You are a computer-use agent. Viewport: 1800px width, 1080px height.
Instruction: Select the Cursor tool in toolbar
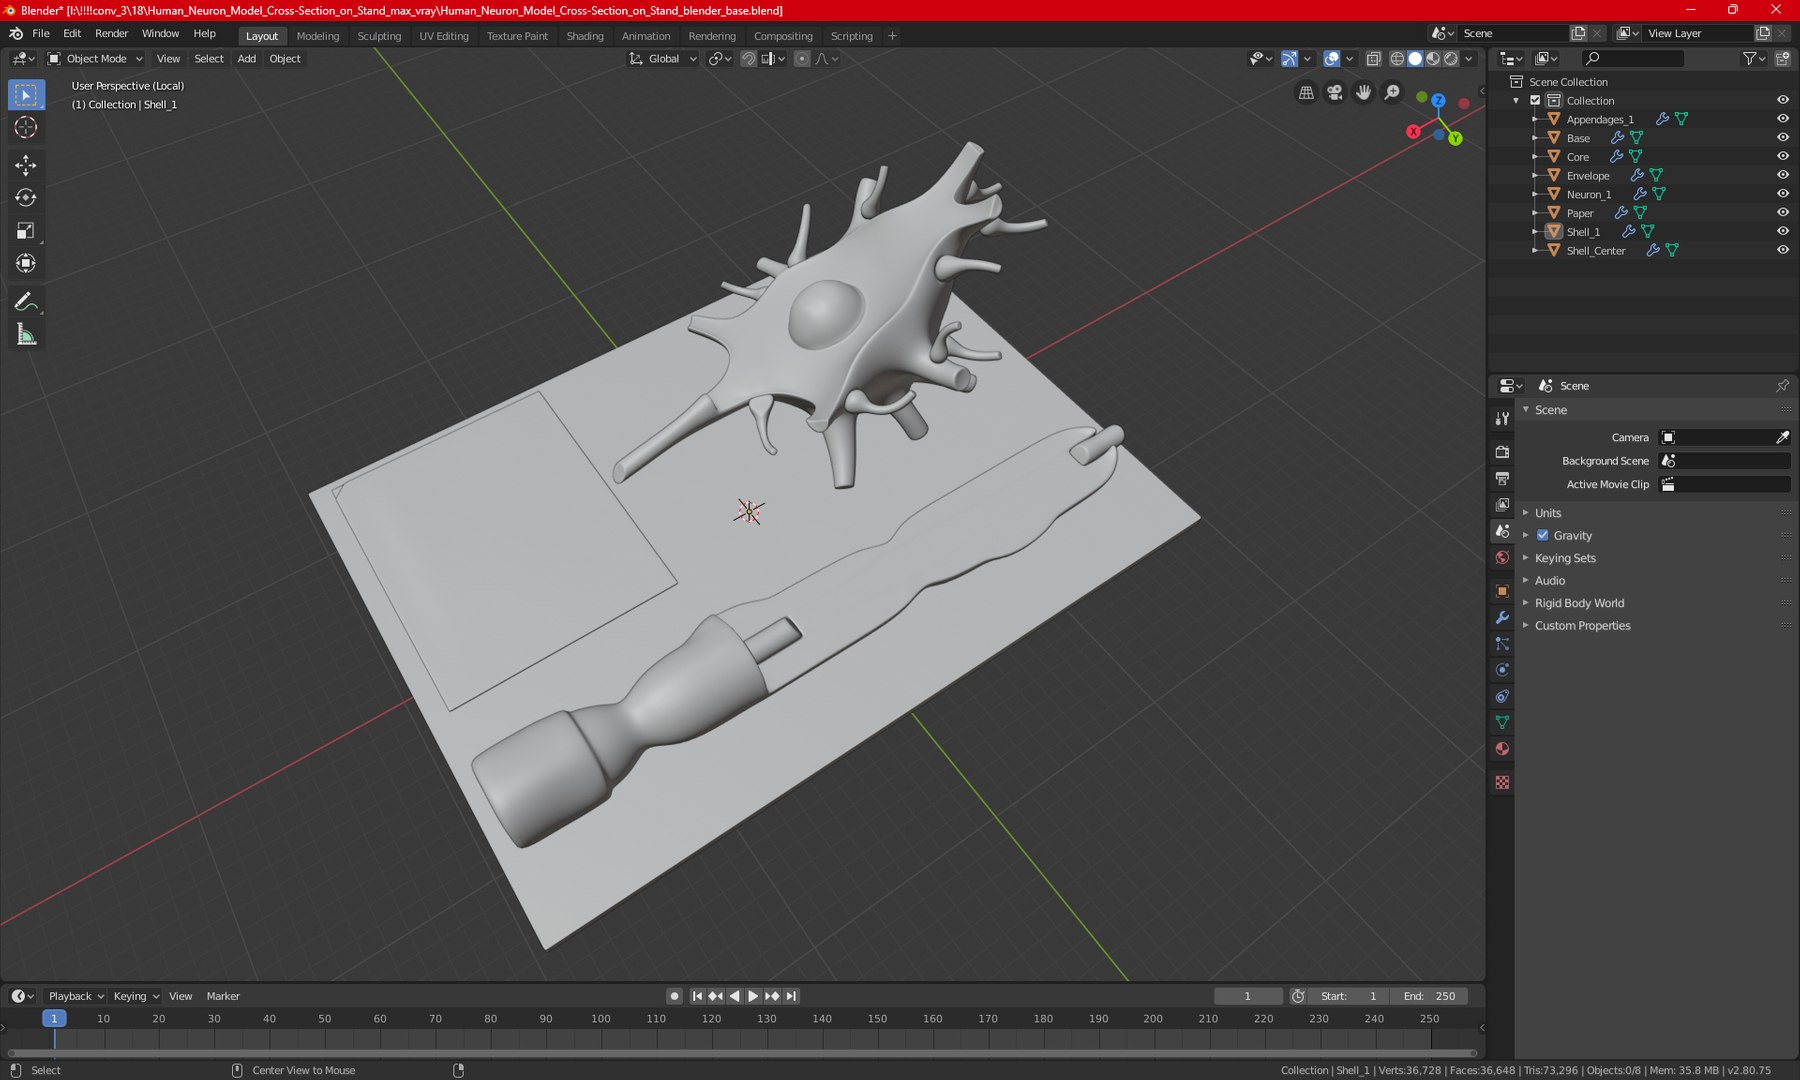26,127
